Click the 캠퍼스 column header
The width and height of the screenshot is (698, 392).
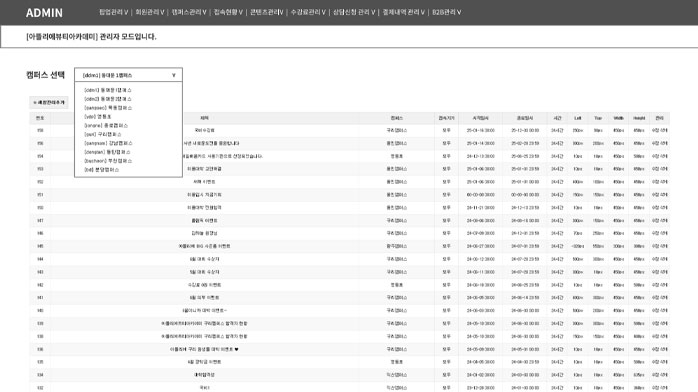point(397,118)
